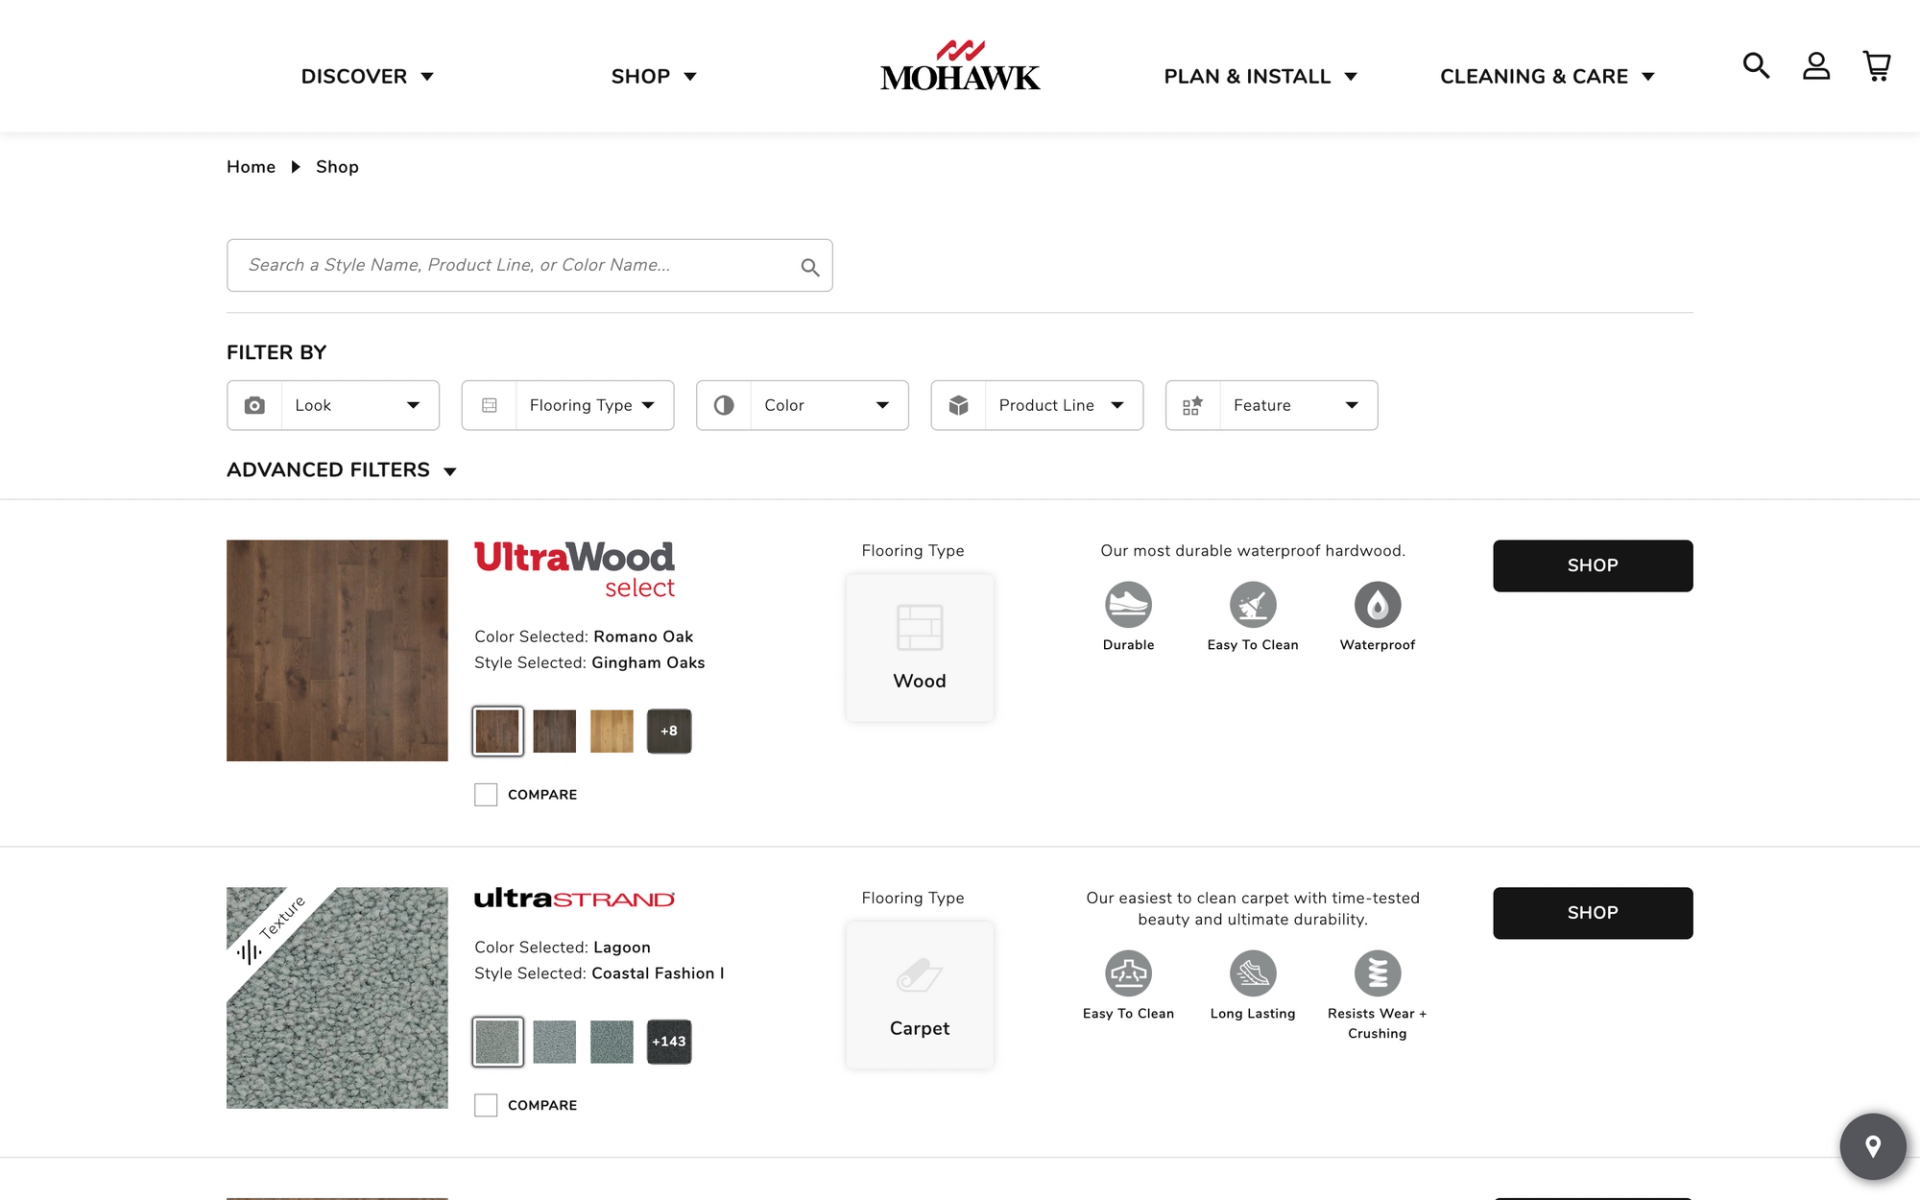Click the store locator pin button
1920x1200 pixels.
(x=1873, y=1146)
